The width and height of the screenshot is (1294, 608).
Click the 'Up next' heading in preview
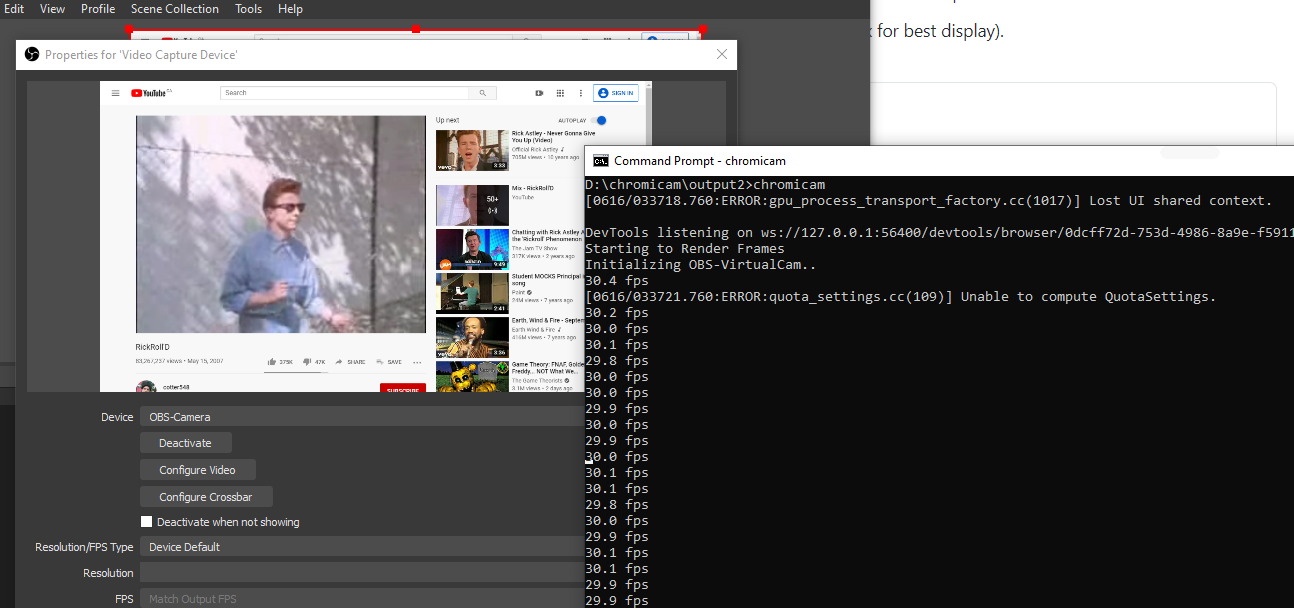click(x=447, y=120)
